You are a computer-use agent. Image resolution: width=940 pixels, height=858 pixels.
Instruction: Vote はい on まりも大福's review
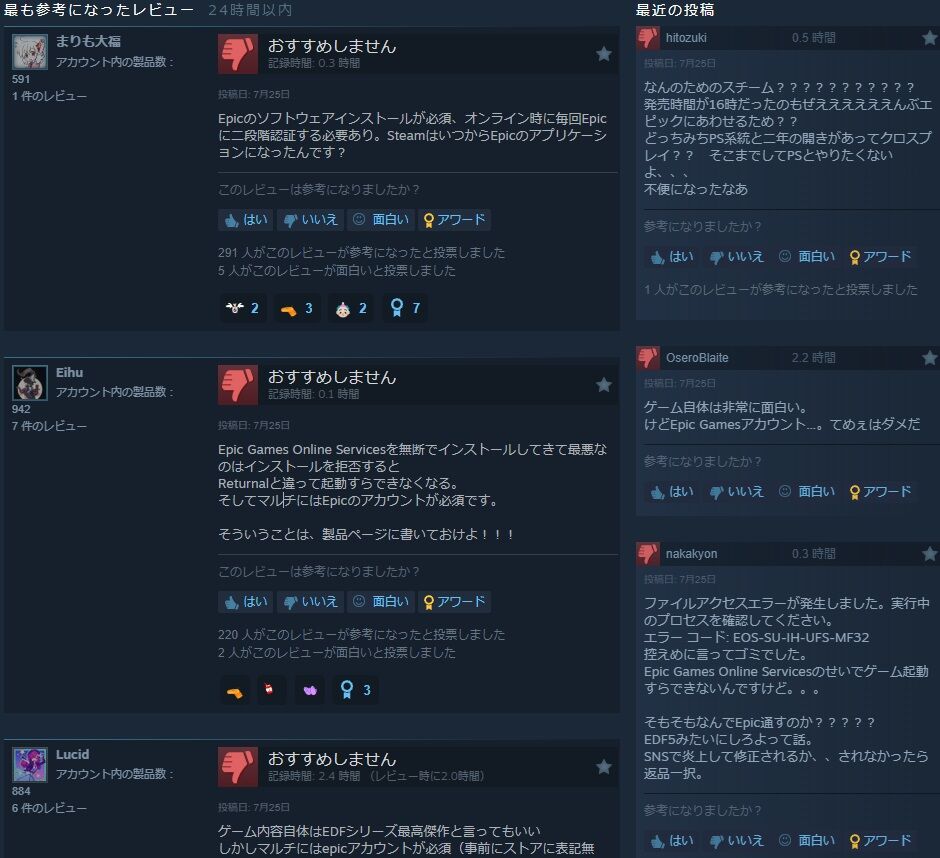coord(246,220)
